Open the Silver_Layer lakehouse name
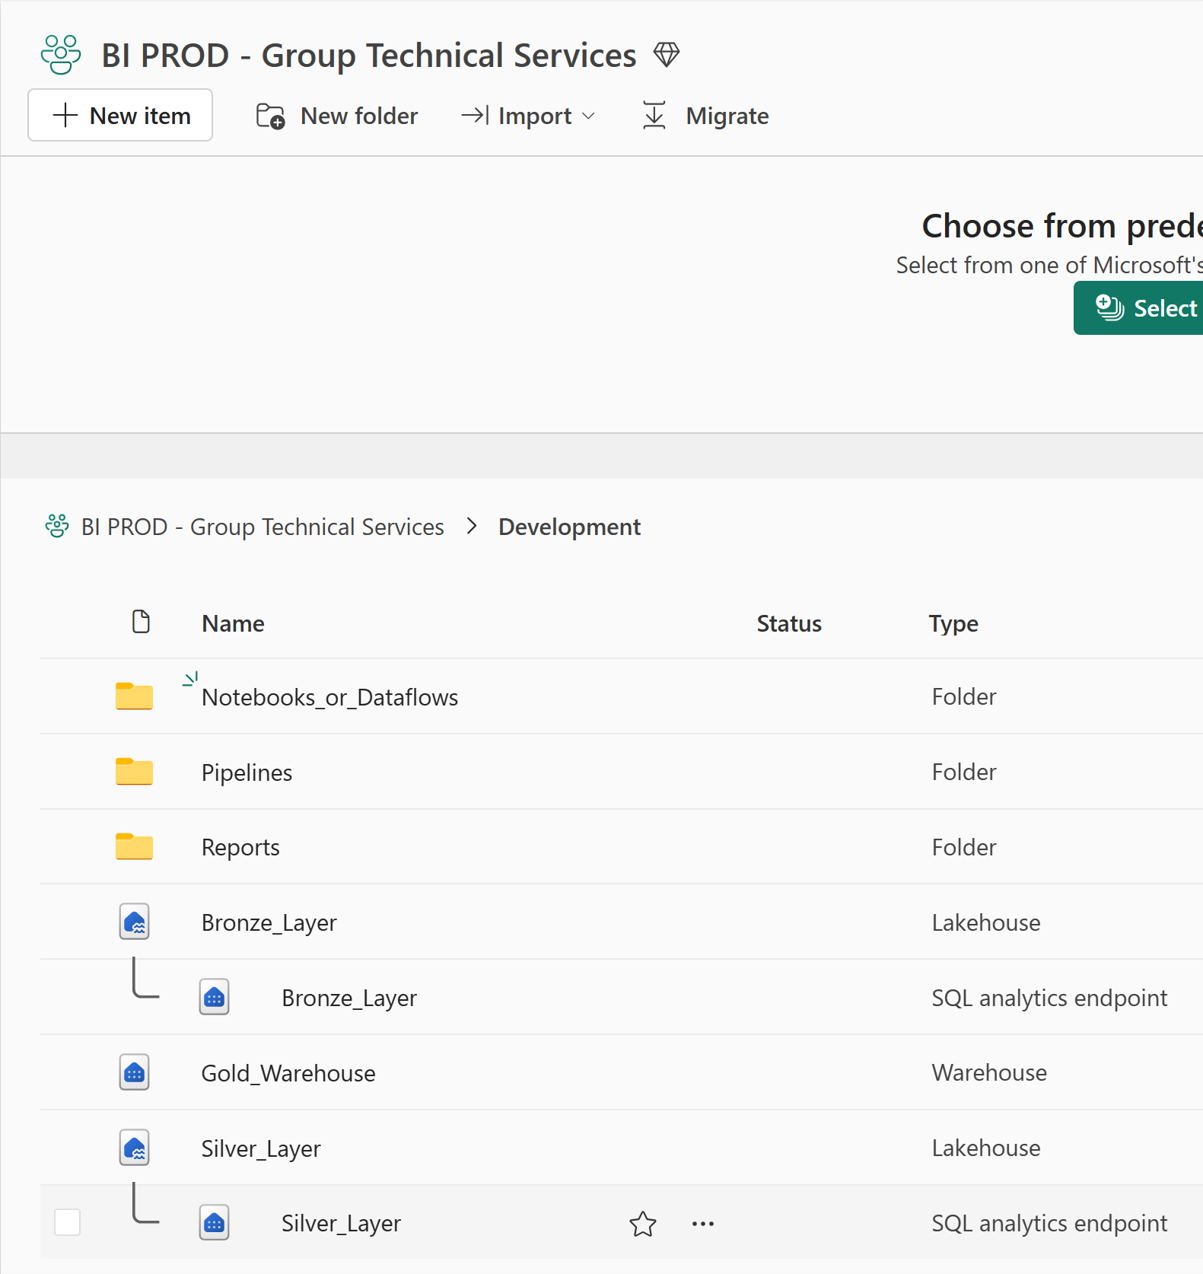 click(260, 1148)
